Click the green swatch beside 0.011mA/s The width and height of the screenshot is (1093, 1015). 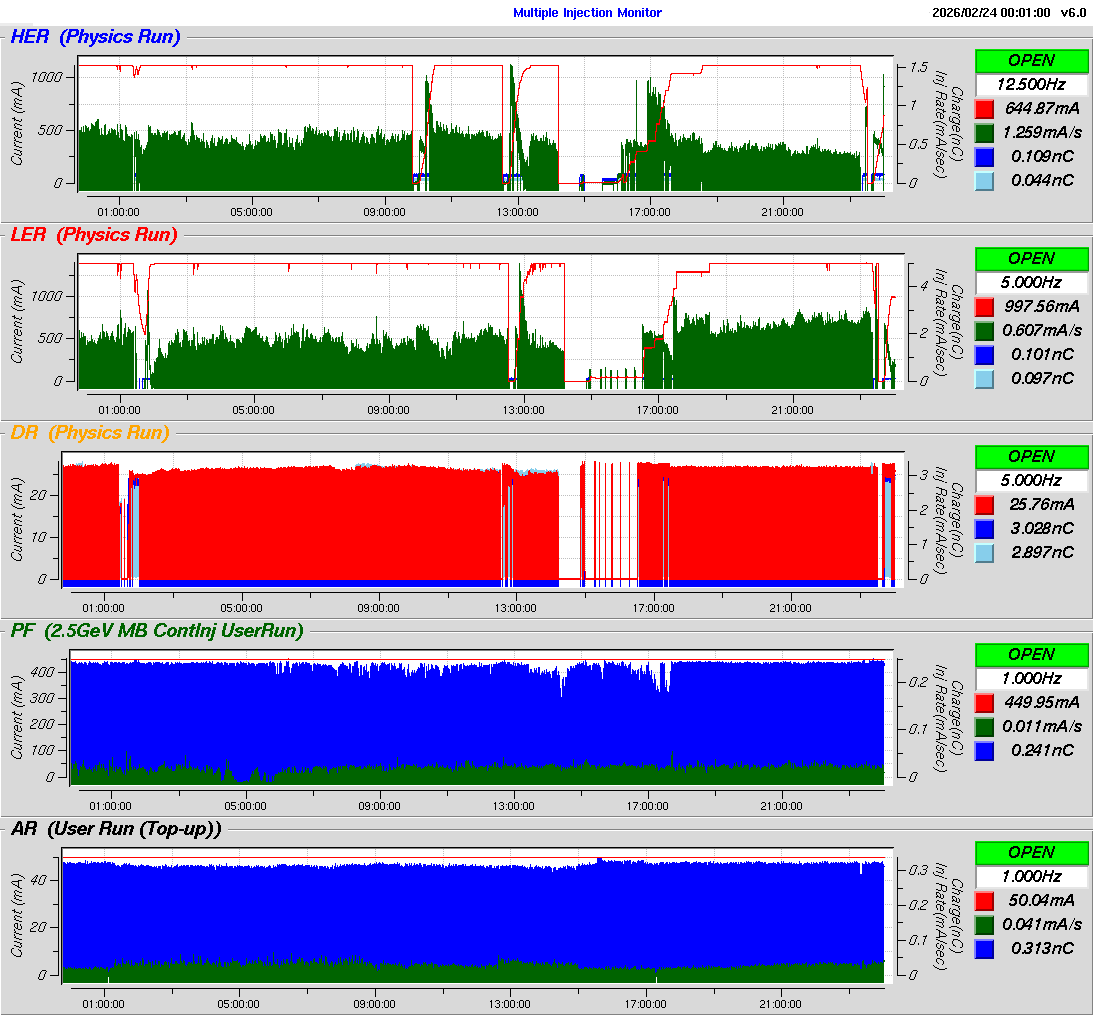tap(984, 726)
